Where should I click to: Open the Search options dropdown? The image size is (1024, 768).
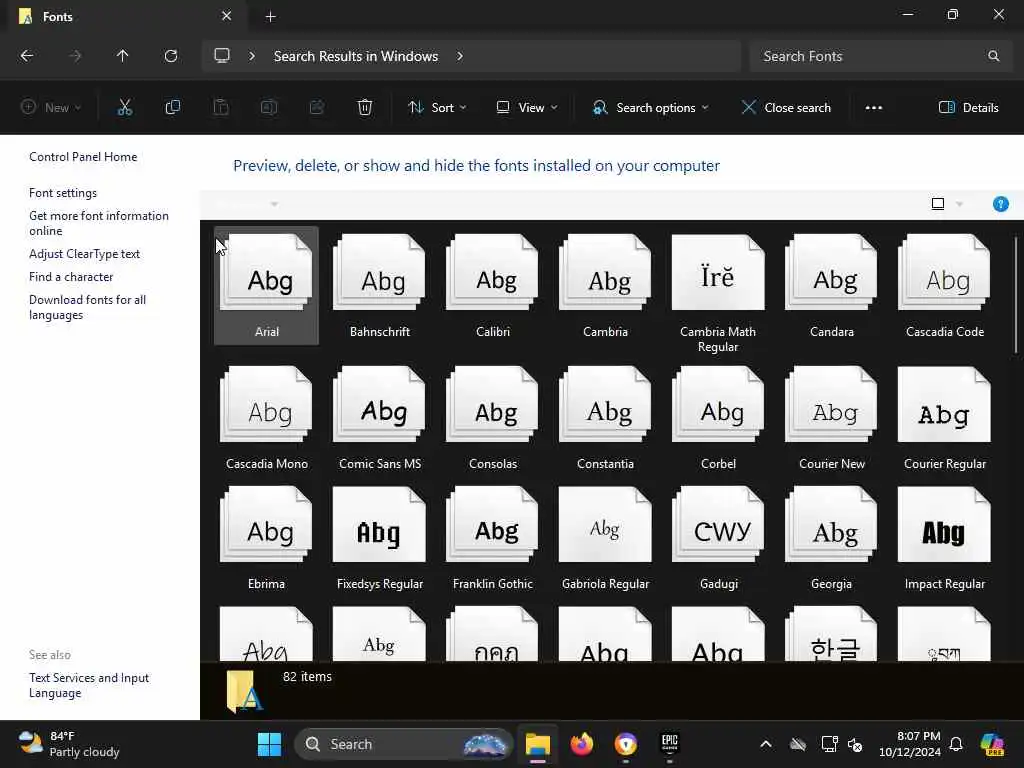click(650, 108)
